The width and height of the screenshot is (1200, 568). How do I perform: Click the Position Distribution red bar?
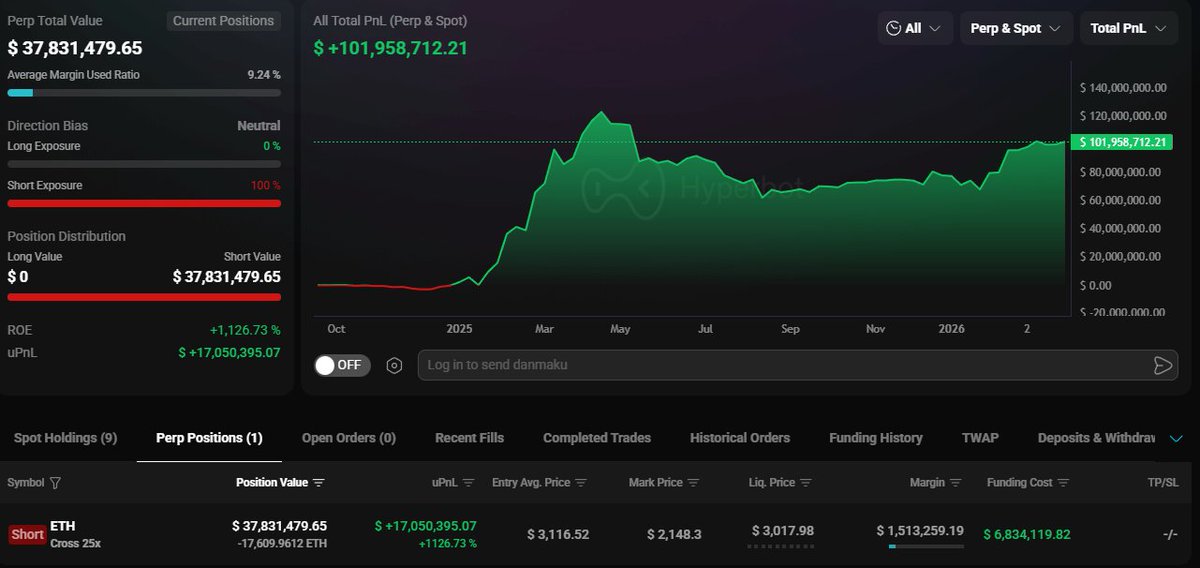pyautogui.click(x=144, y=297)
